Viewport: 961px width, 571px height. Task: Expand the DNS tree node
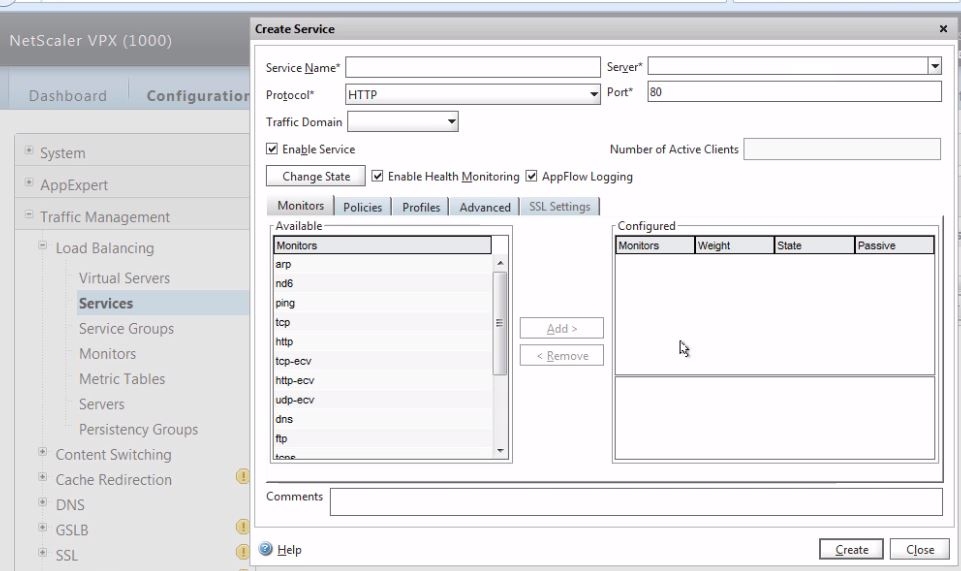tap(42, 502)
